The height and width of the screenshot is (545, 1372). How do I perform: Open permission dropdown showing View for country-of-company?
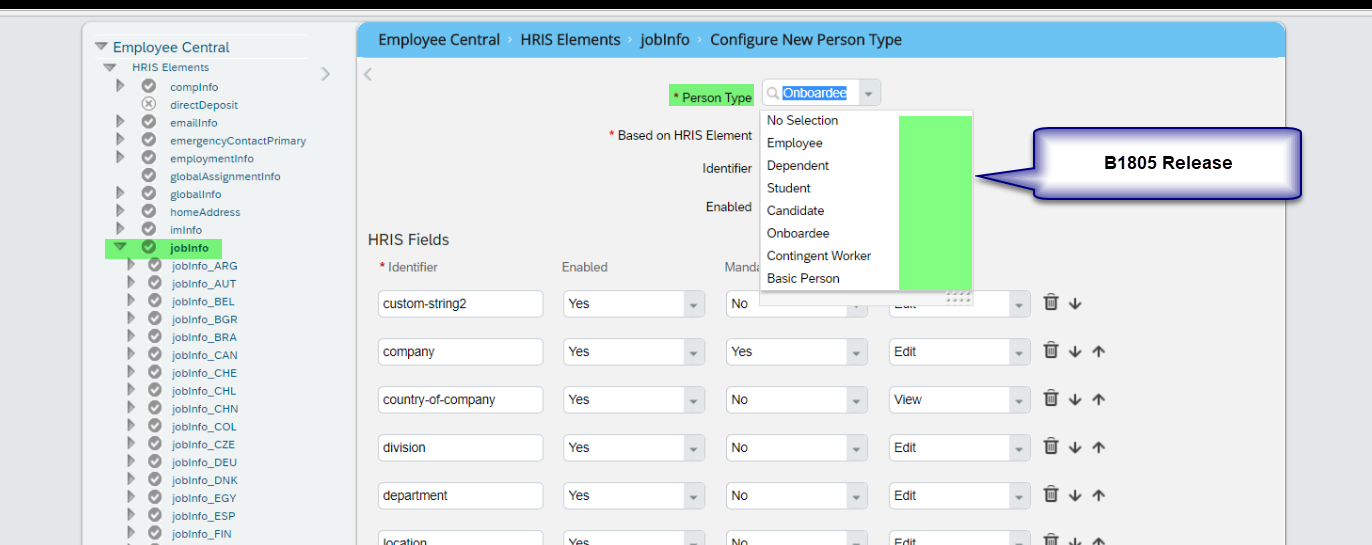coord(1019,400)
